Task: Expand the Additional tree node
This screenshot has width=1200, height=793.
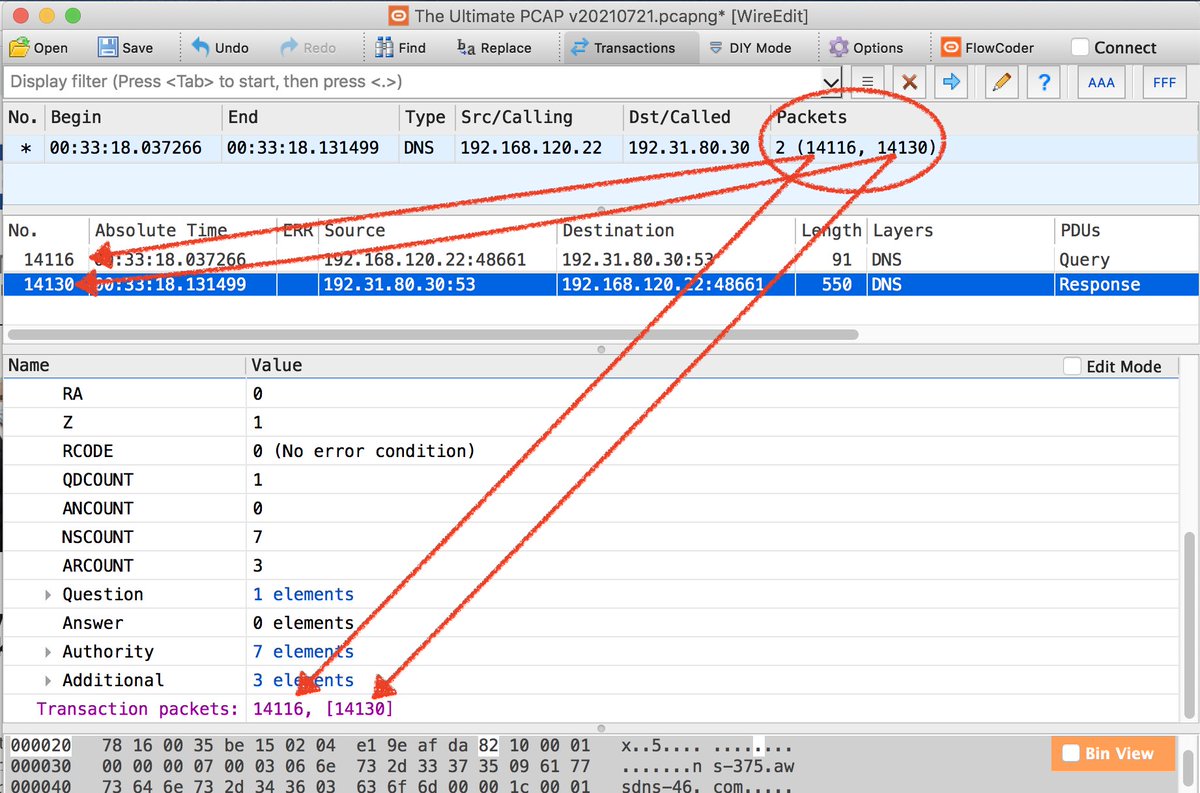Action: tap(48, 680)
